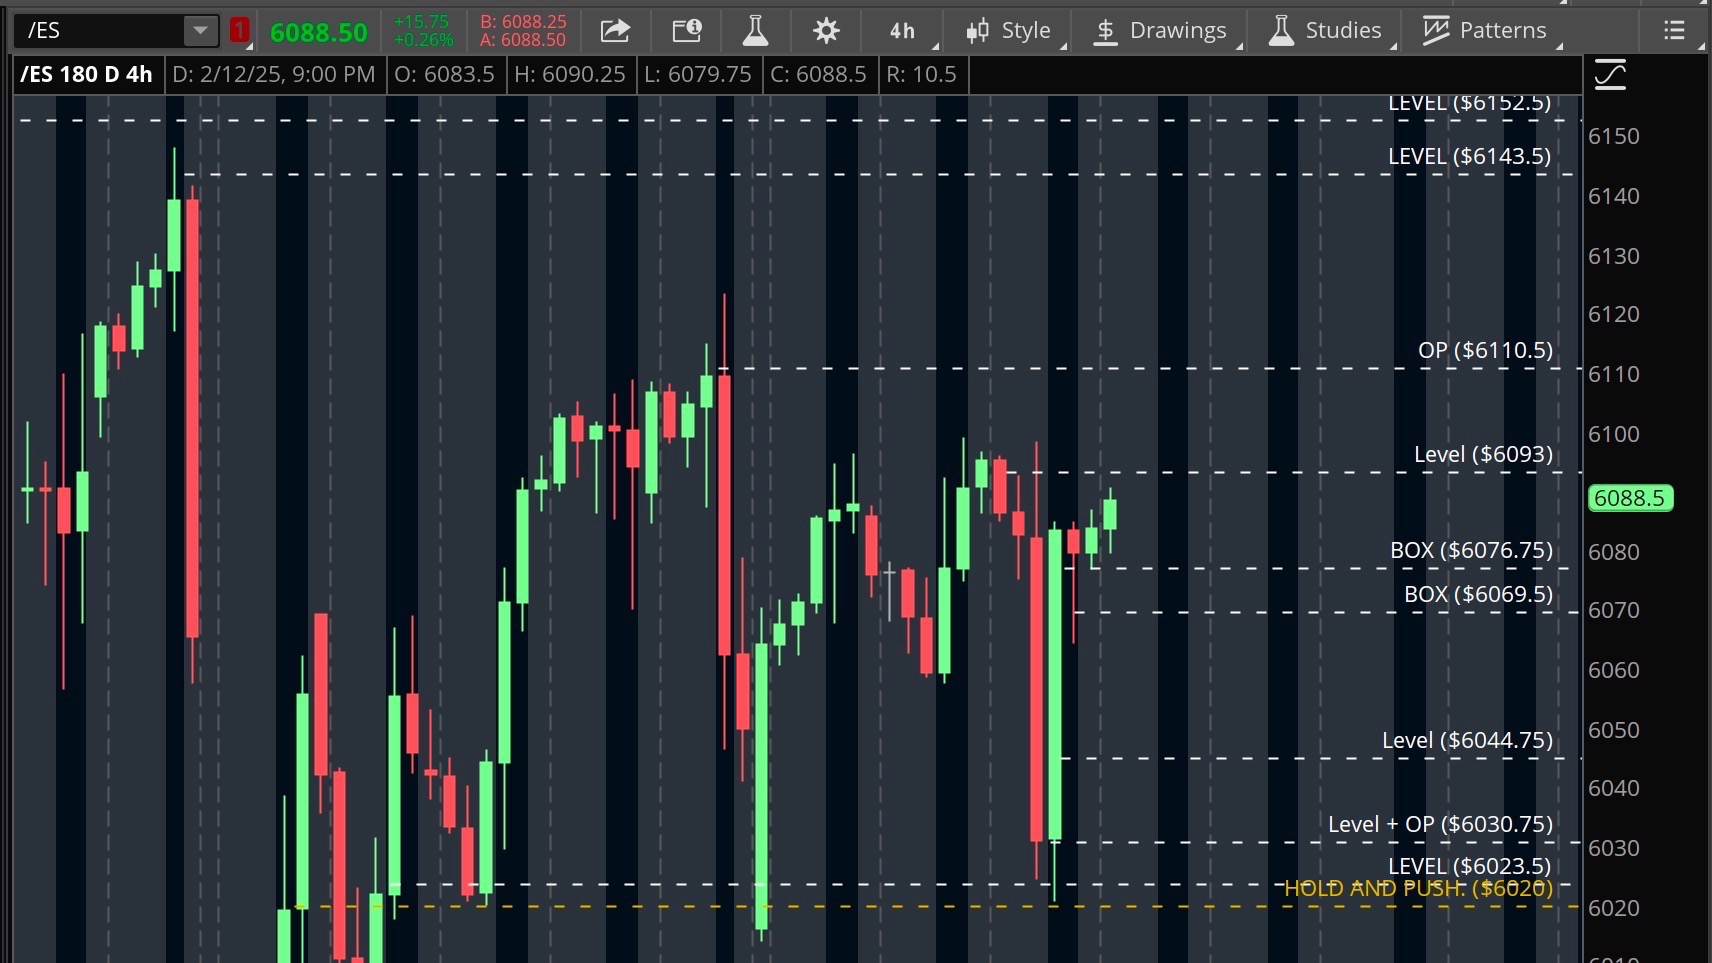
Task: Select the Level ($6093) line label
Action: [x=1484, y=454]
